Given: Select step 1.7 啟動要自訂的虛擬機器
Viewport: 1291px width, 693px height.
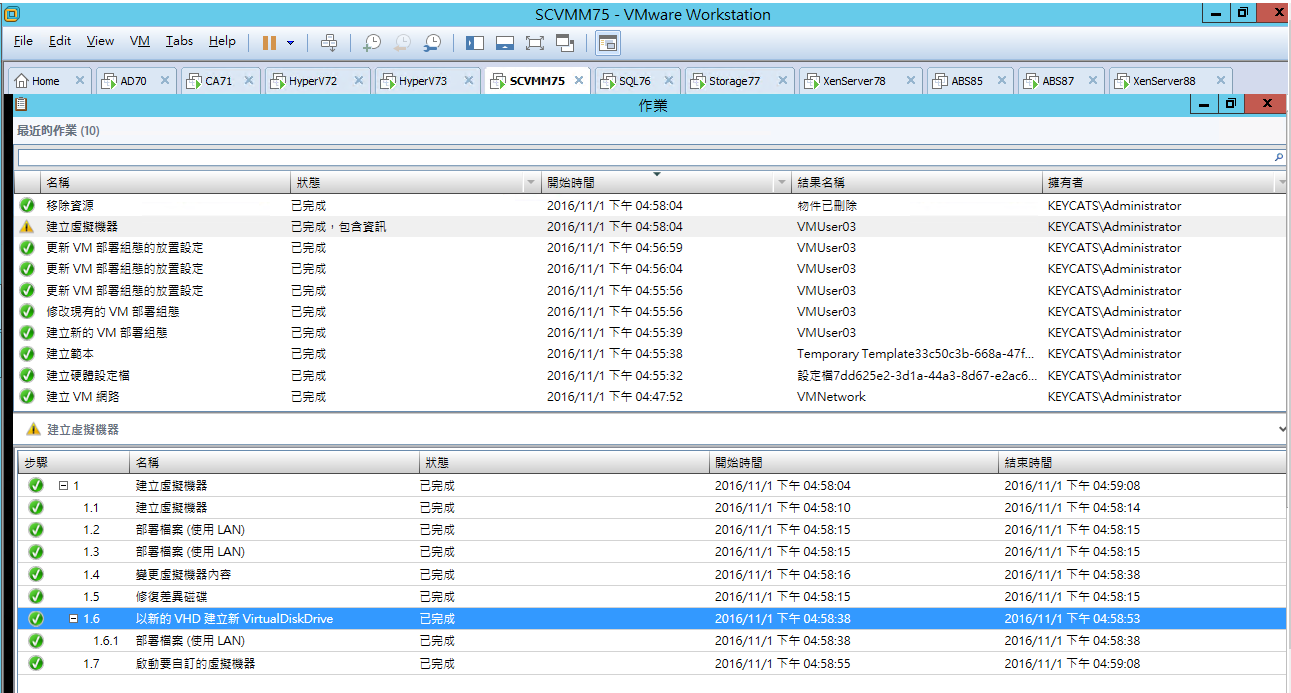Looking at the screenshot, I should coord(652,663).
